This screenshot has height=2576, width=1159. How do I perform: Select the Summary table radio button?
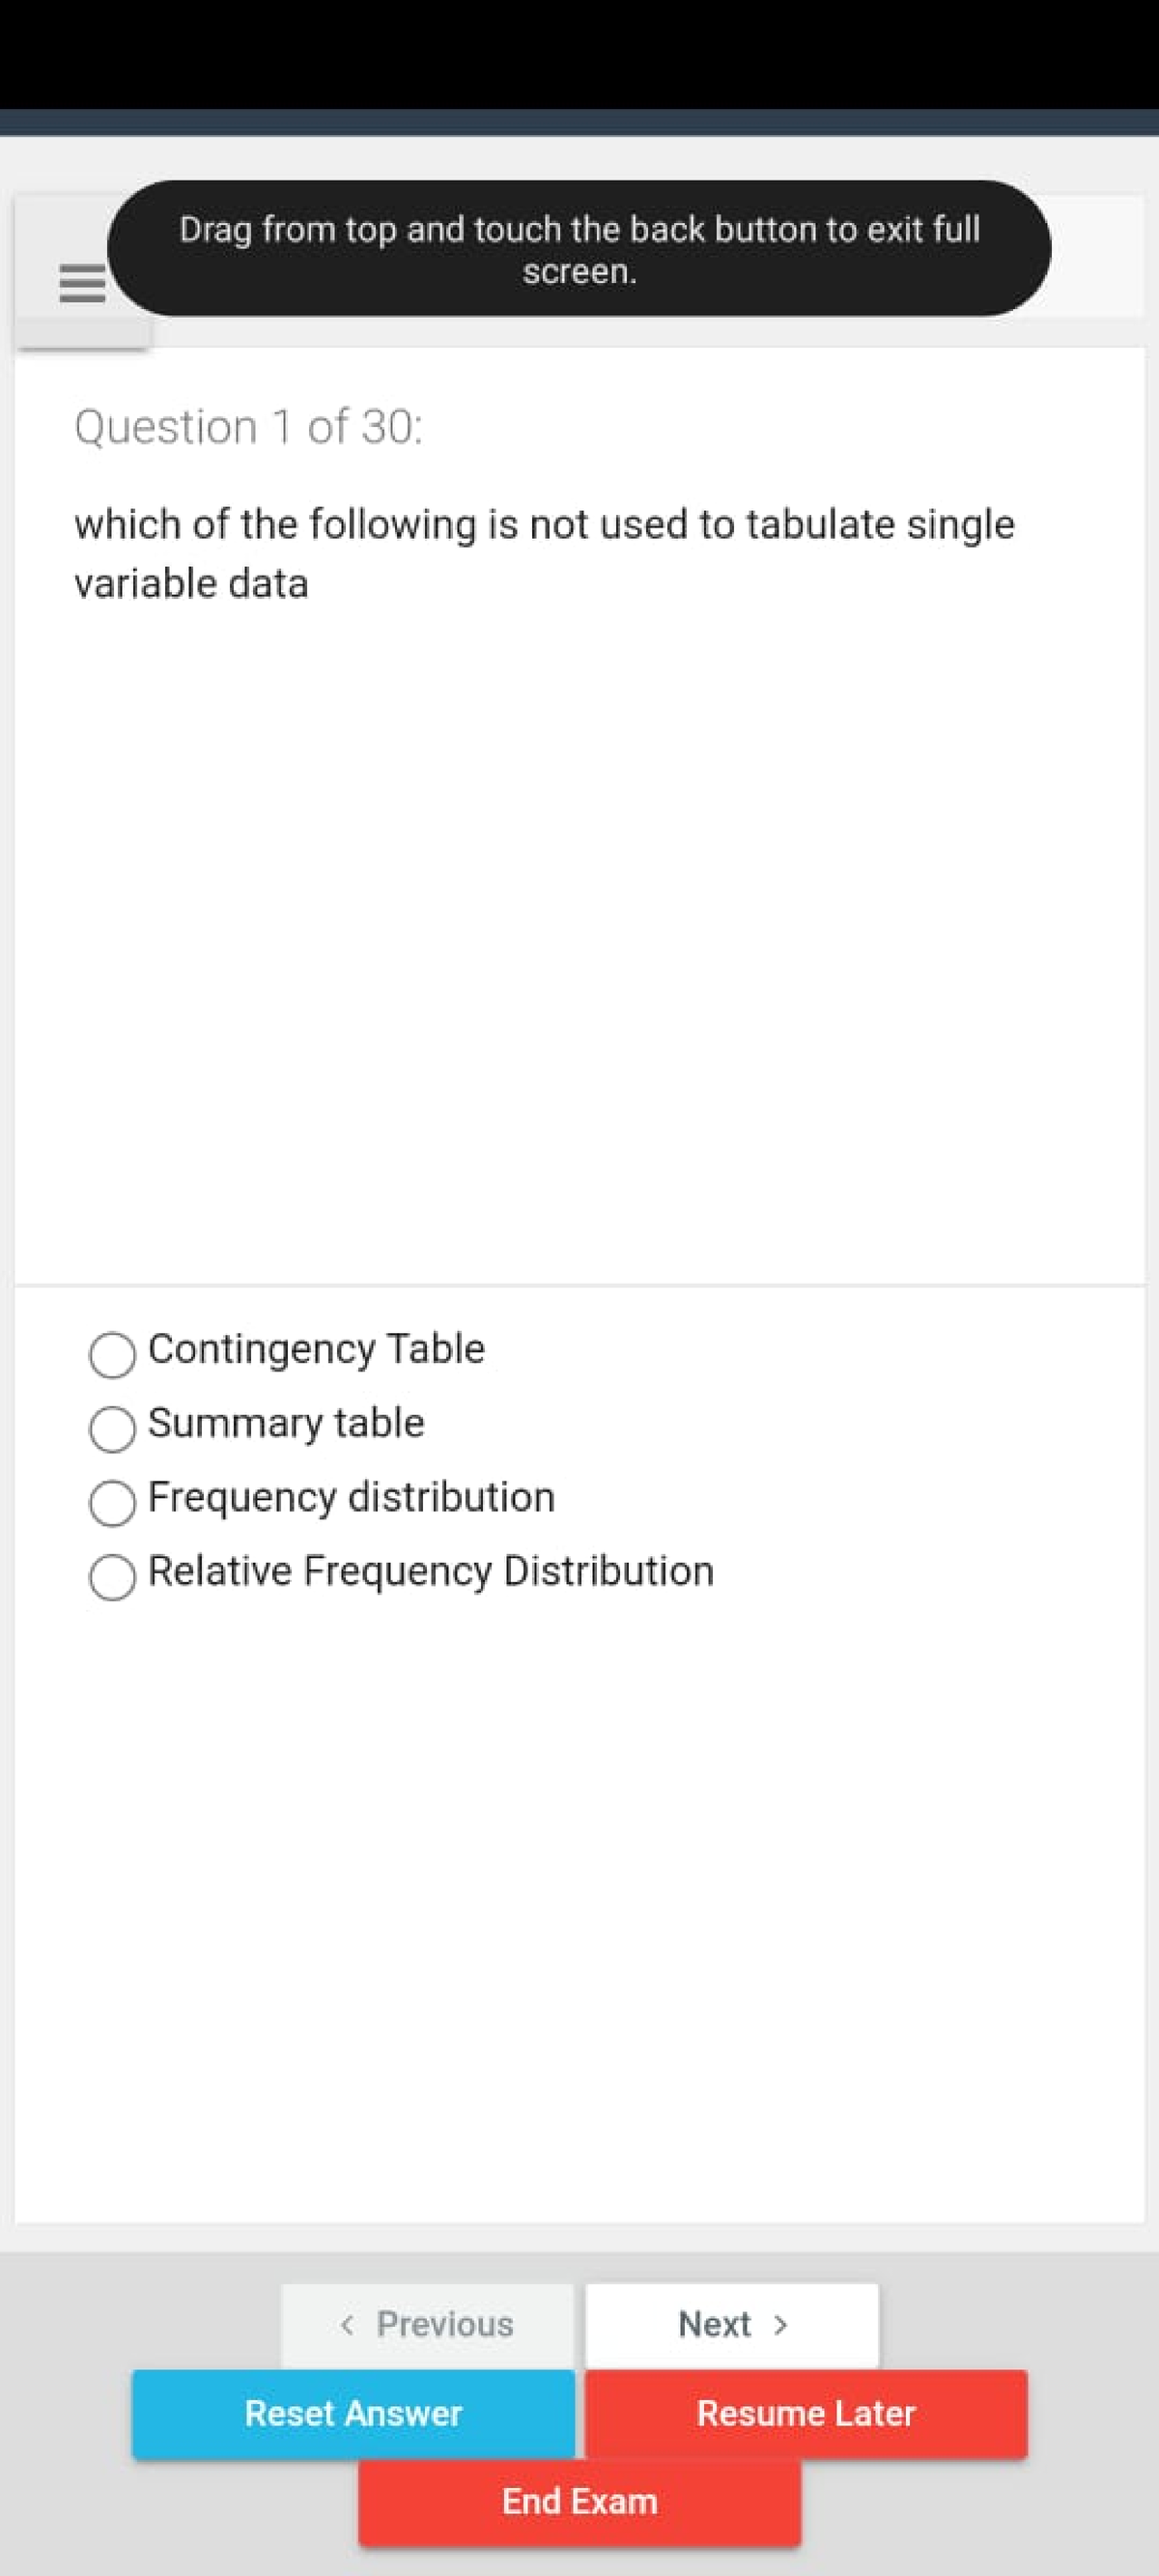(112, 1429)
